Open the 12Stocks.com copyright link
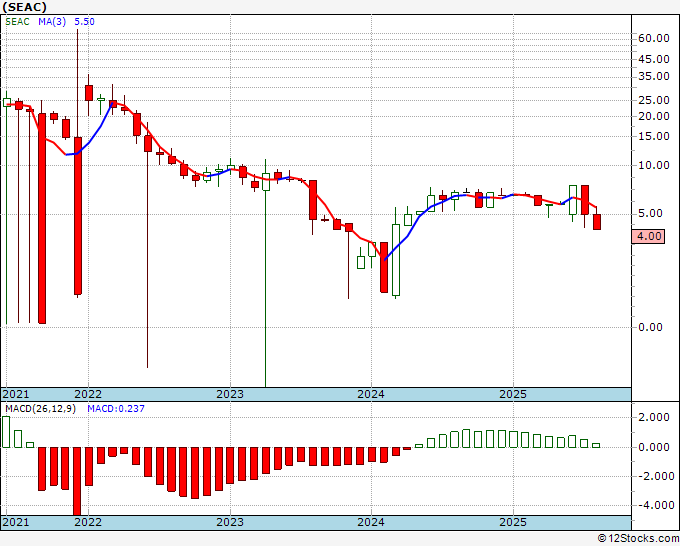 pyautogui.click(x=638, y=539)
